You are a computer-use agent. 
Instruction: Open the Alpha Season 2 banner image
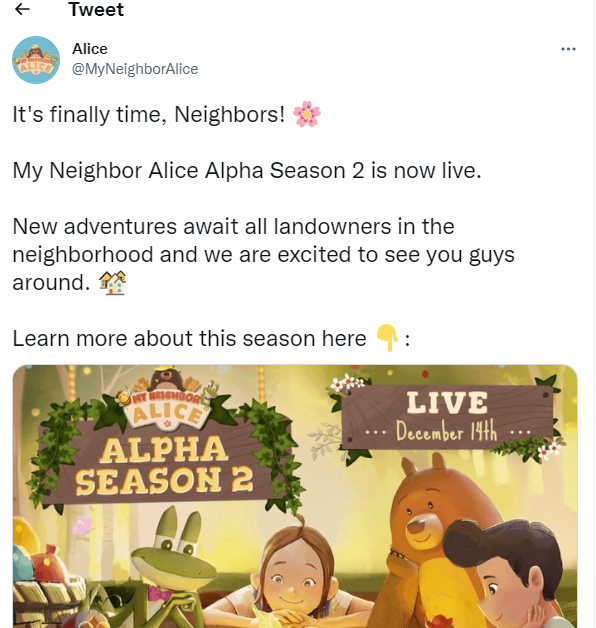(295, 496)
